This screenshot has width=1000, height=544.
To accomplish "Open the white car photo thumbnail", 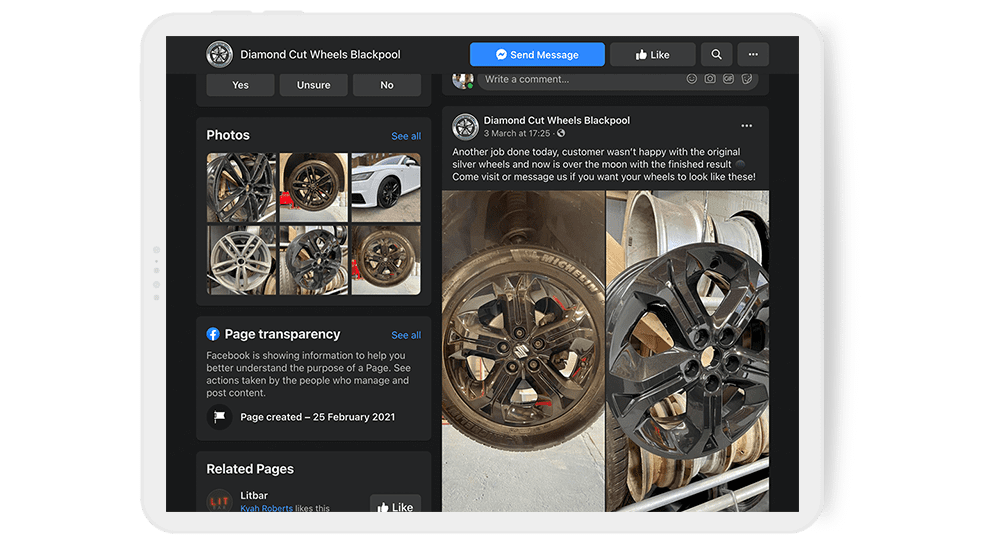I will [386, 187].
